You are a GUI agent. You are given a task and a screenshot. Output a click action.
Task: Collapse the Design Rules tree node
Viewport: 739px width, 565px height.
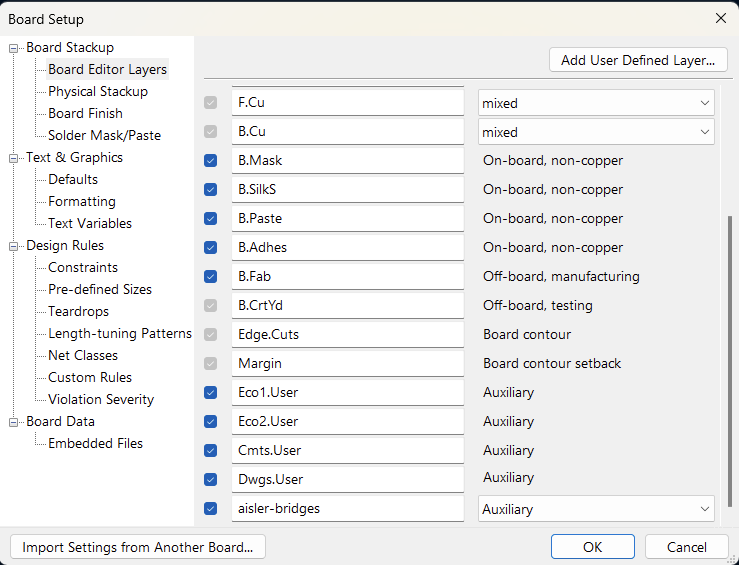15,246
